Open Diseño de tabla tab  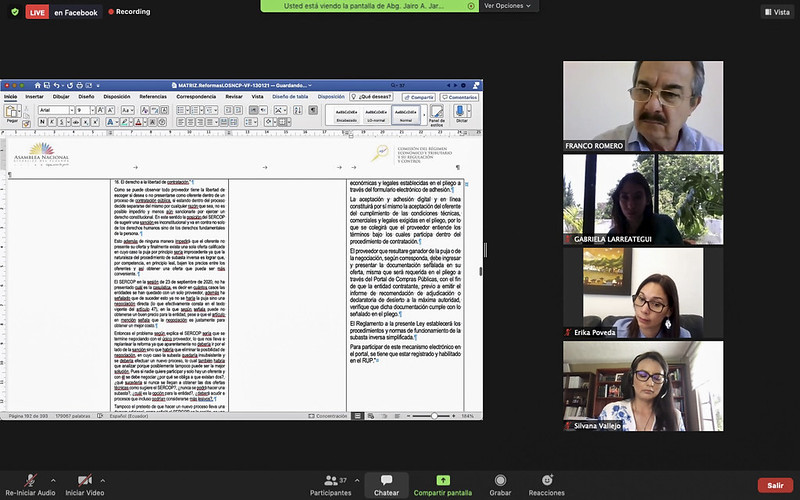pos(290,96)
